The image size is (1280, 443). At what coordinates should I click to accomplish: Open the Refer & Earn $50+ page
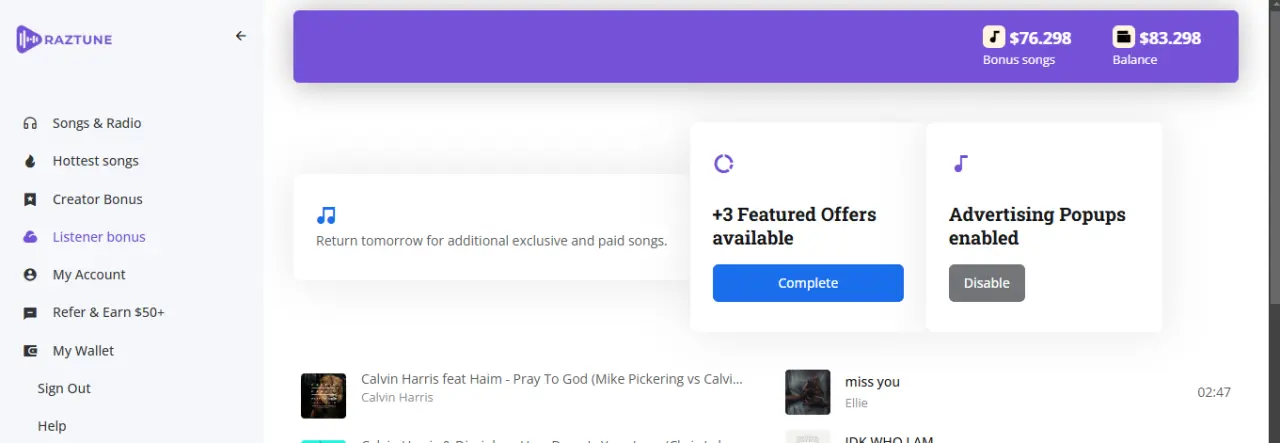tap(108, 312)
